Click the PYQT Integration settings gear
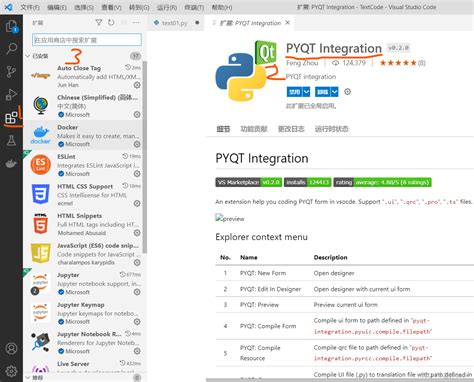 point(347,92)
